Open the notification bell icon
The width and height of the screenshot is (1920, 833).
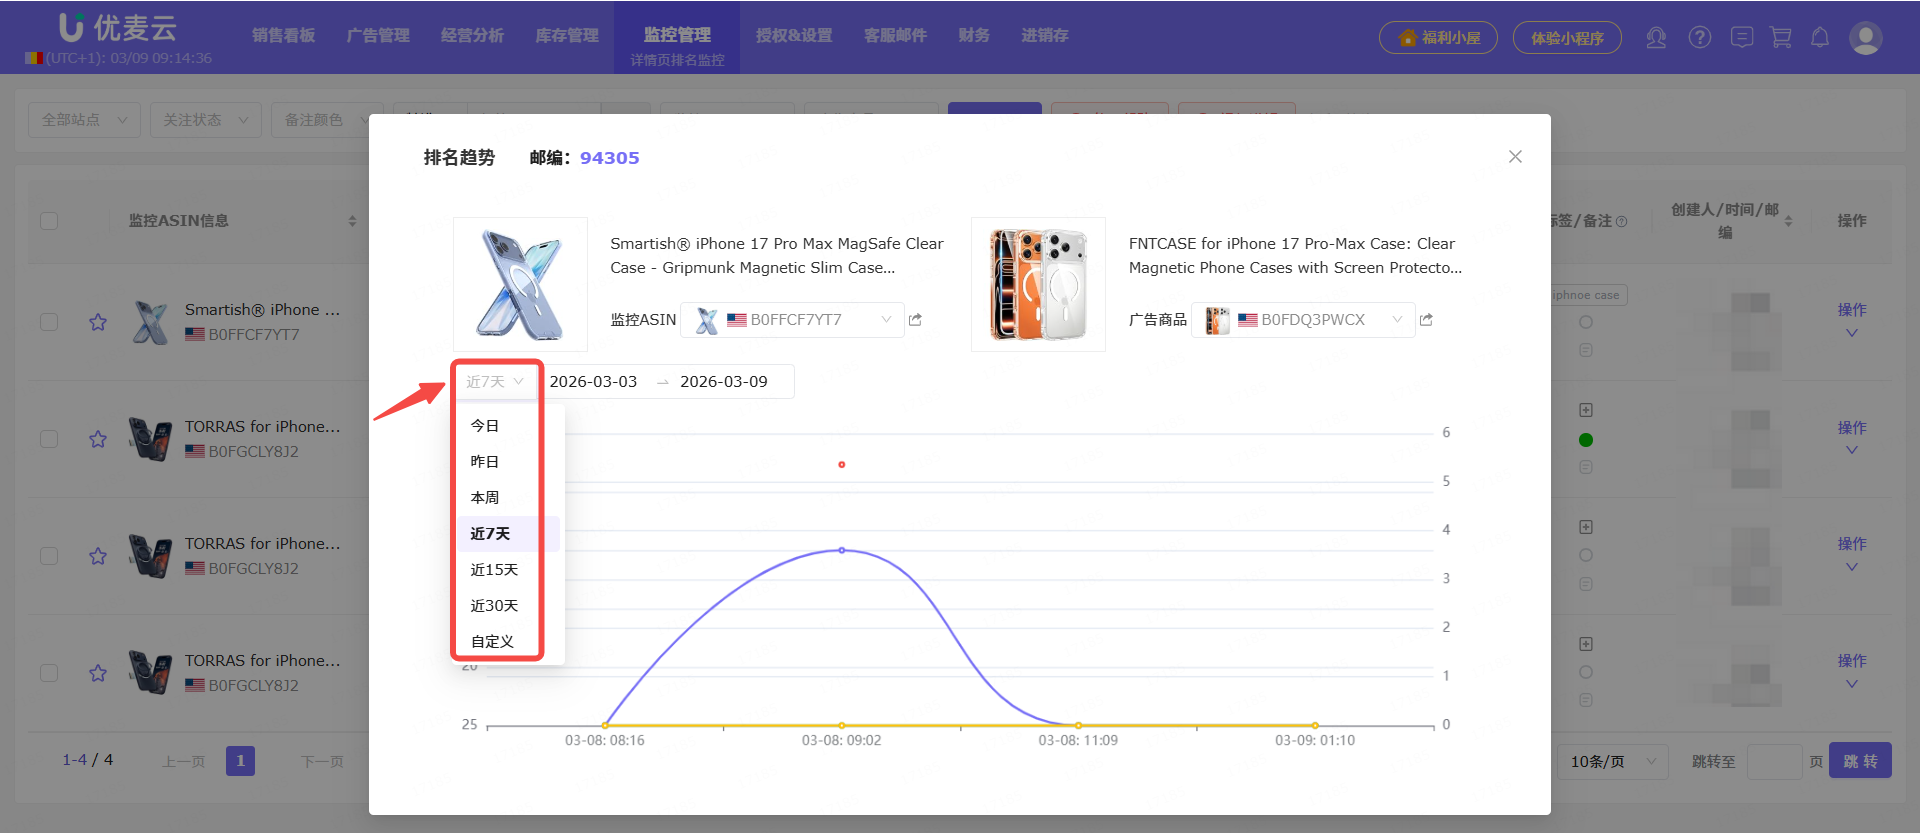pos(1820,38)
